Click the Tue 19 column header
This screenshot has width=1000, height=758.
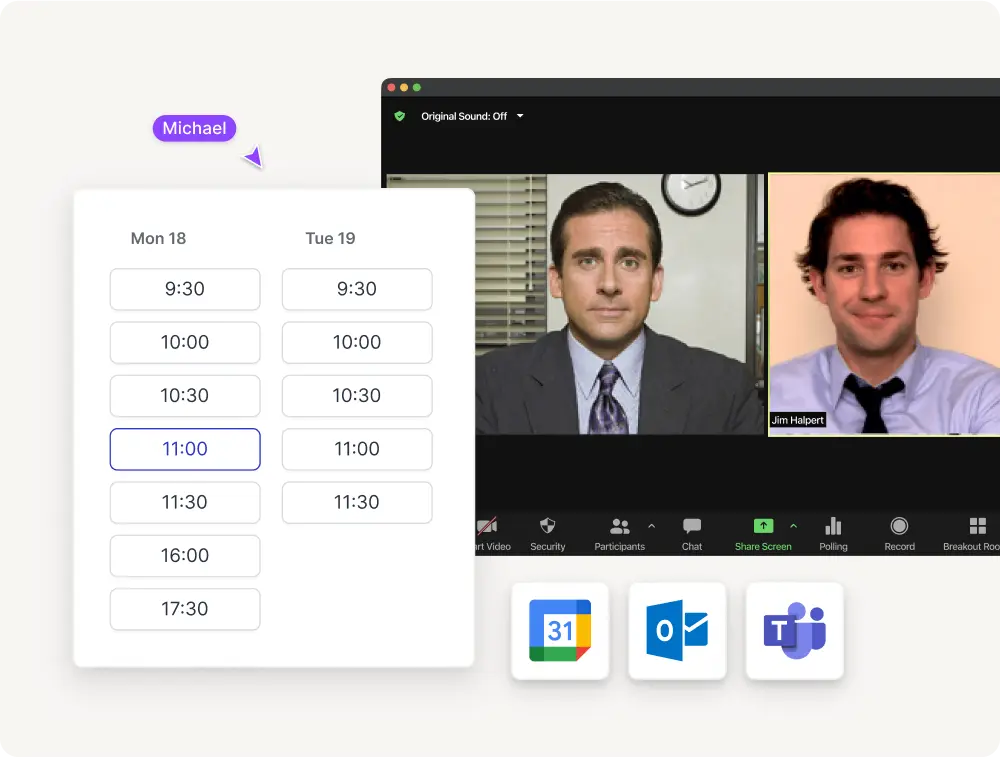point(330,238)
